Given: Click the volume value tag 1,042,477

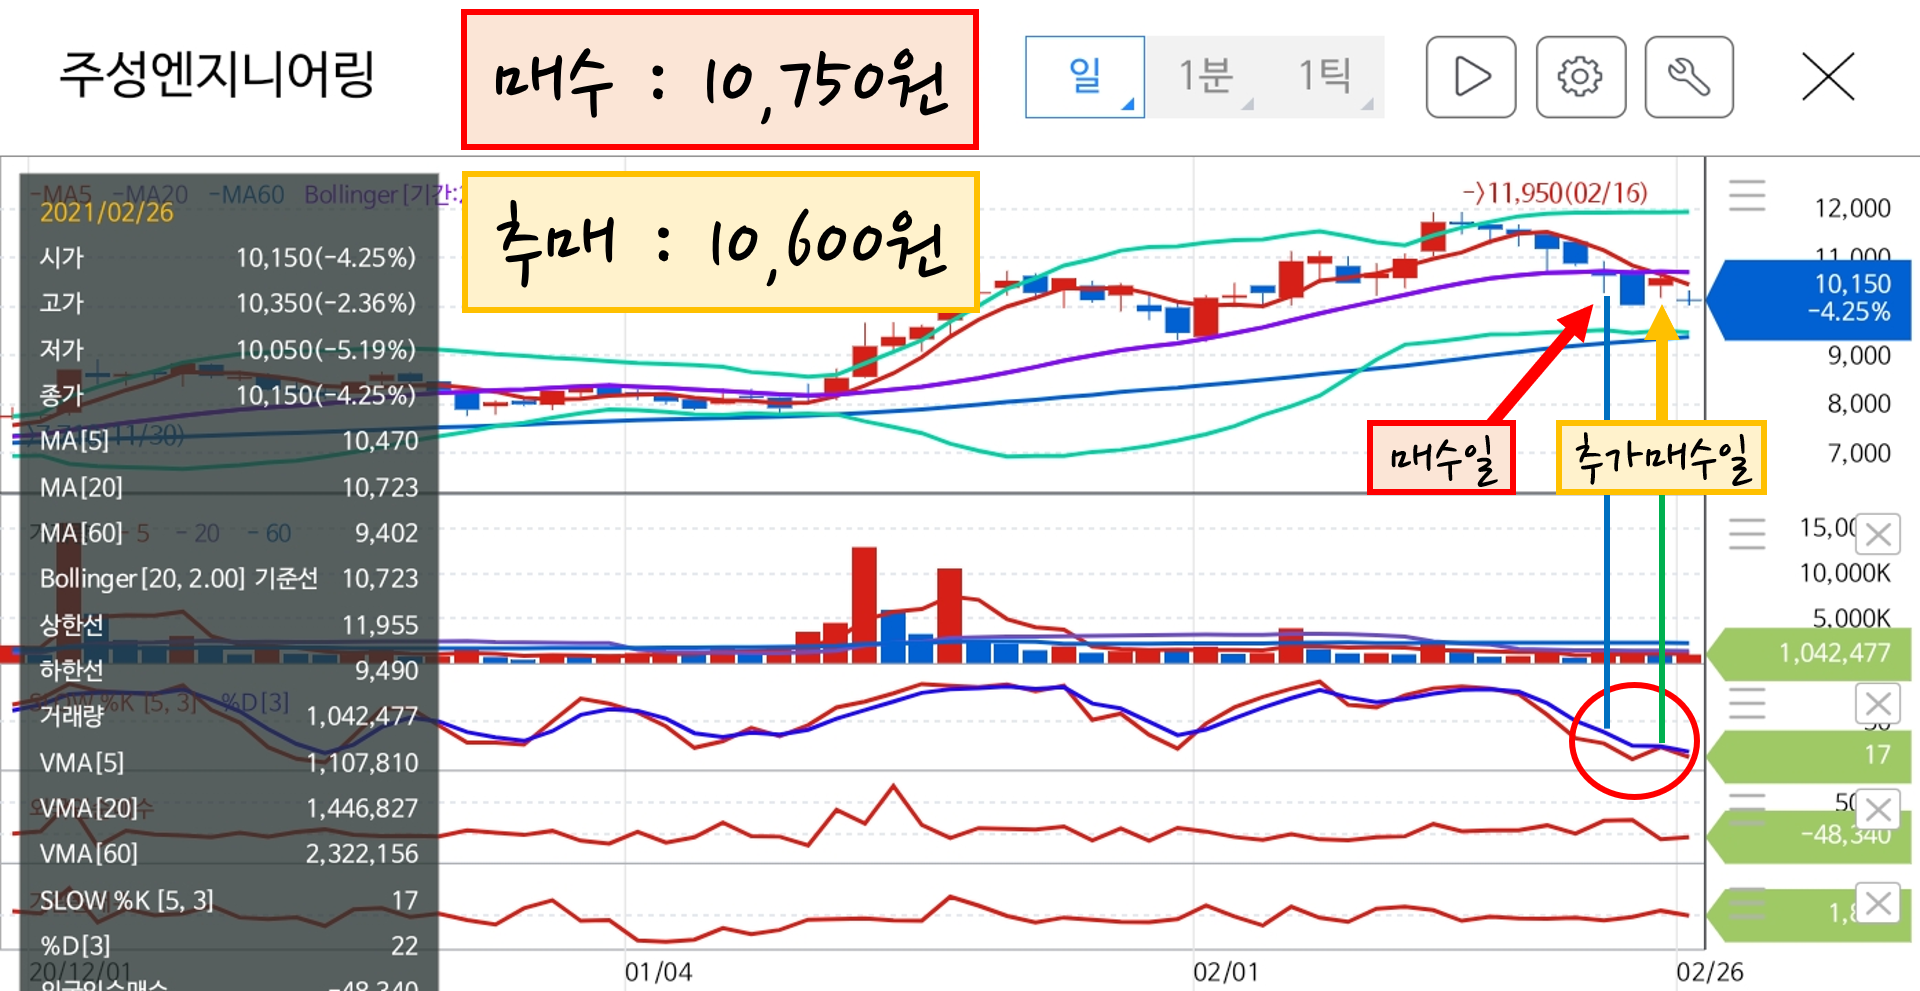Looking at the screenshot, I should [1810, 653].
